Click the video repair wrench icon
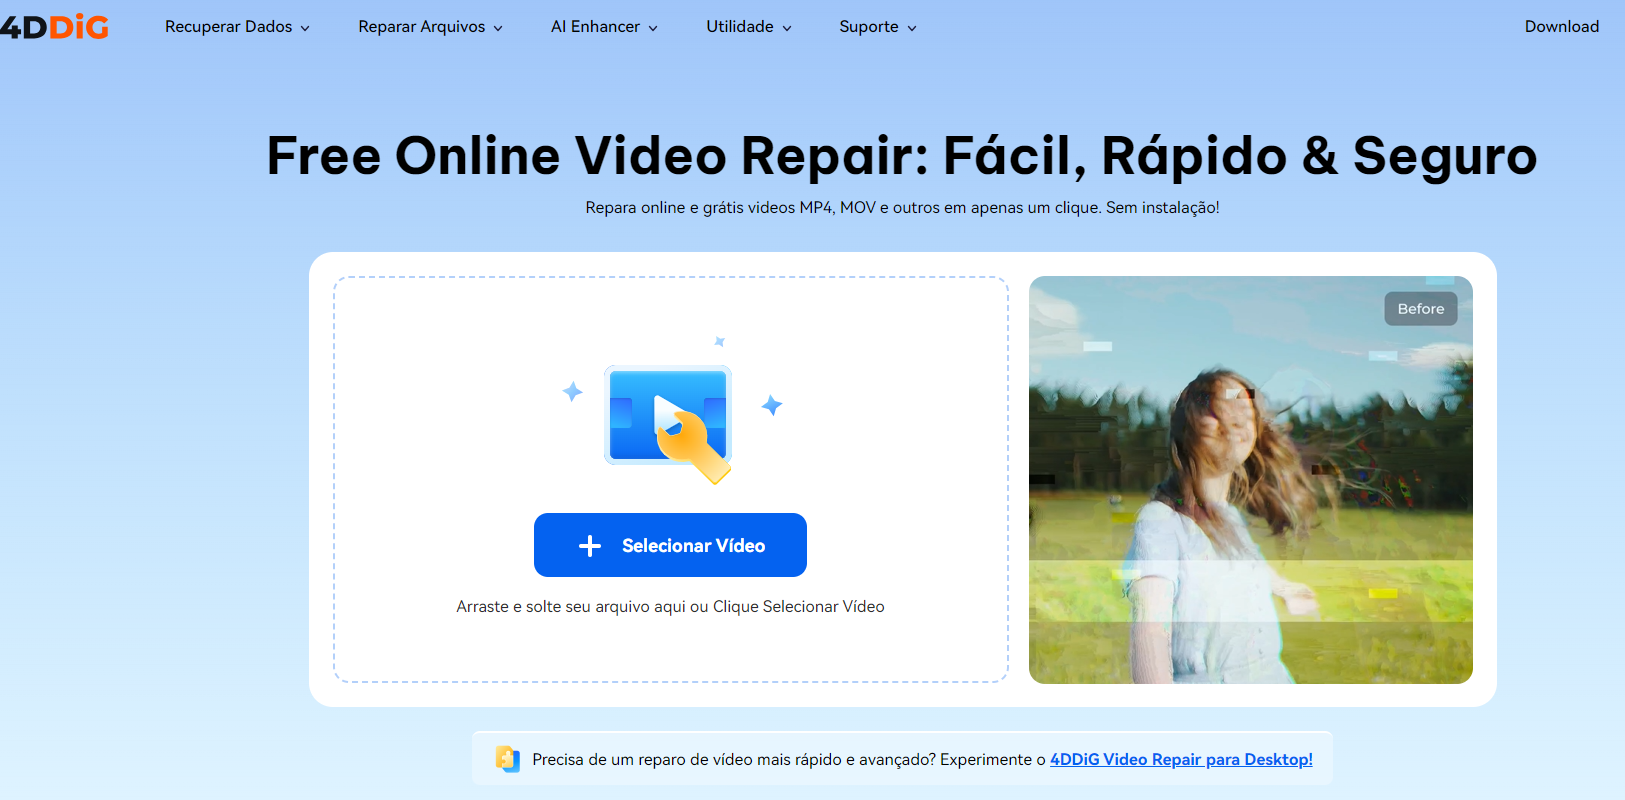Screen dimensions: 1625x800 pos(668,423)
